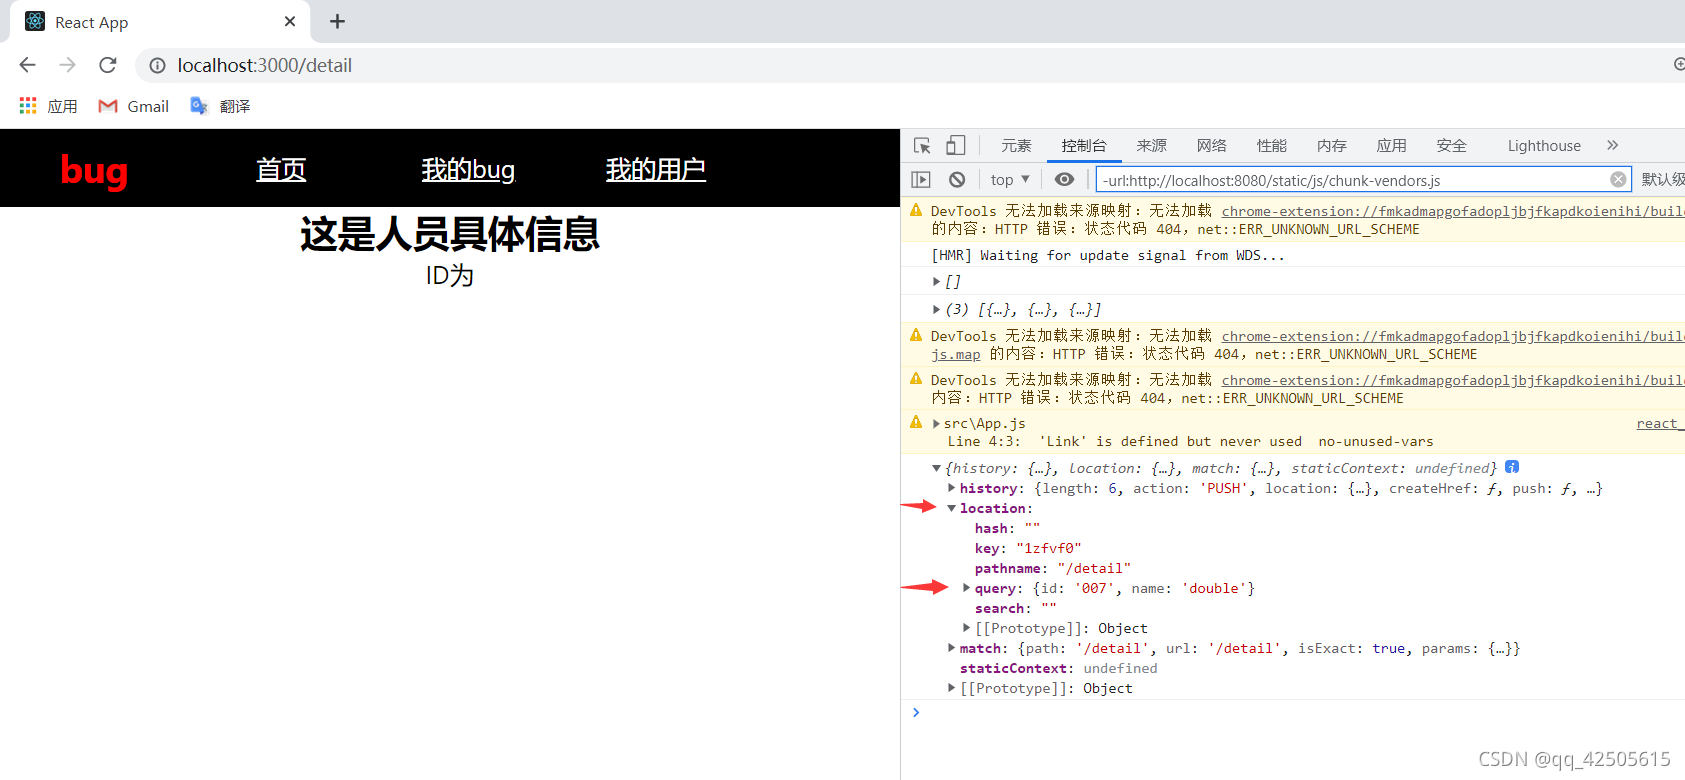Viewport: 1685px width, 780px height.
Task: Open a new browser tab with plus
Action: coord(337,21)
